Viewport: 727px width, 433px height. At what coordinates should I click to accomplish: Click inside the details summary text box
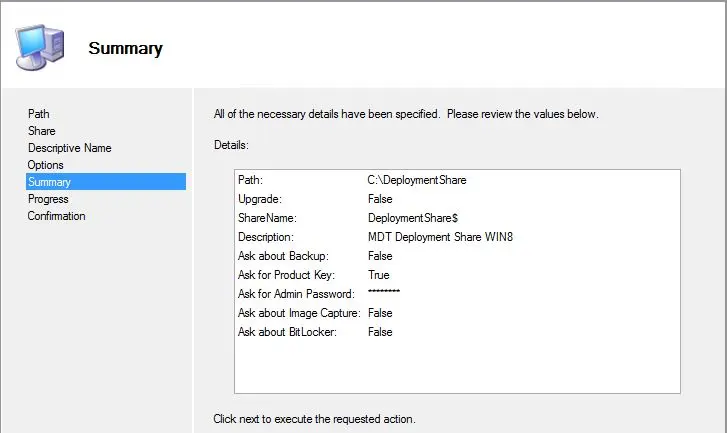[457, 281]
